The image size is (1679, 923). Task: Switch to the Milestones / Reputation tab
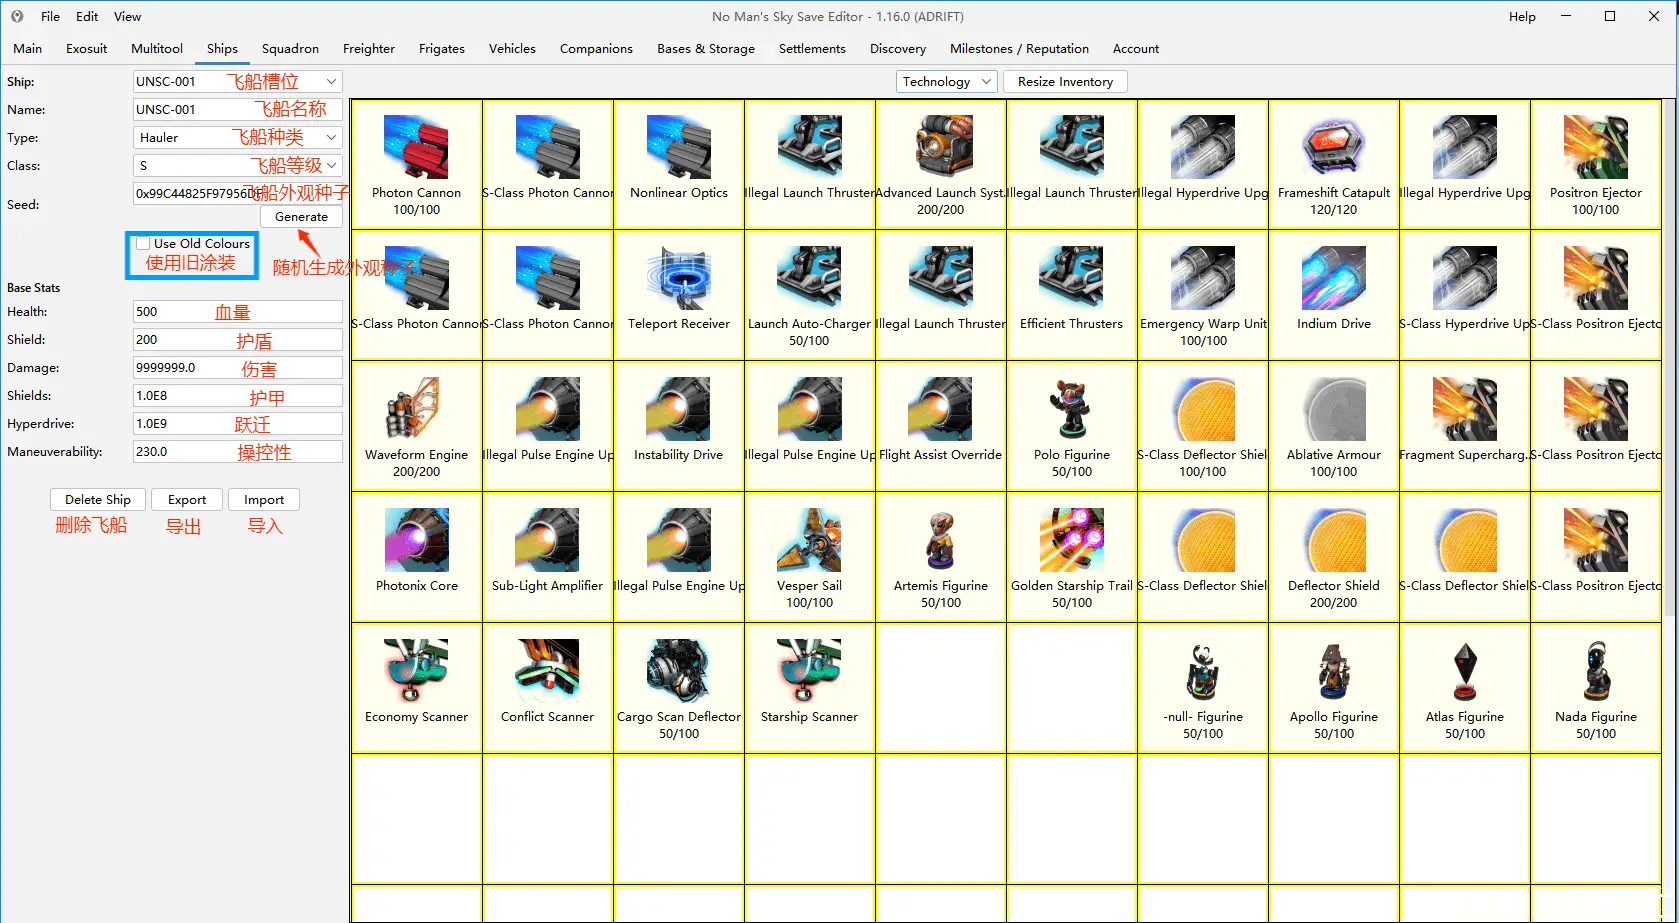click(1019, 49)
